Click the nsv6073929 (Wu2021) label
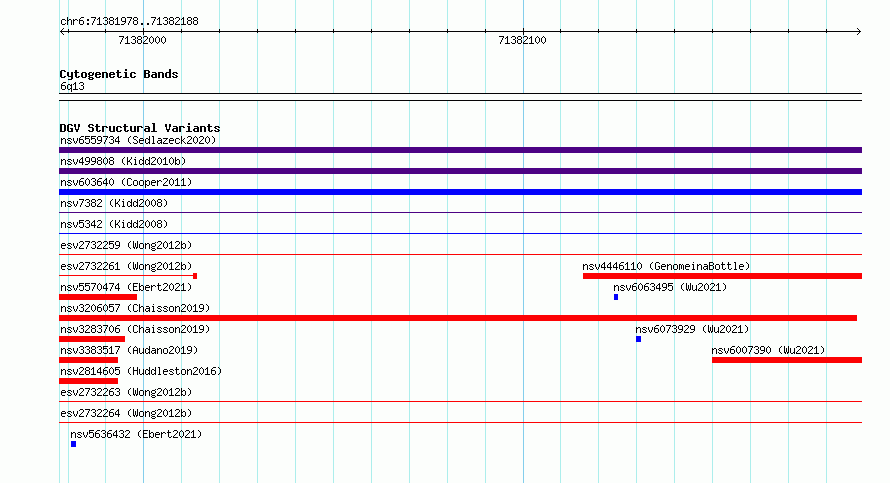 pyautogui.click(x=692, y=329)
